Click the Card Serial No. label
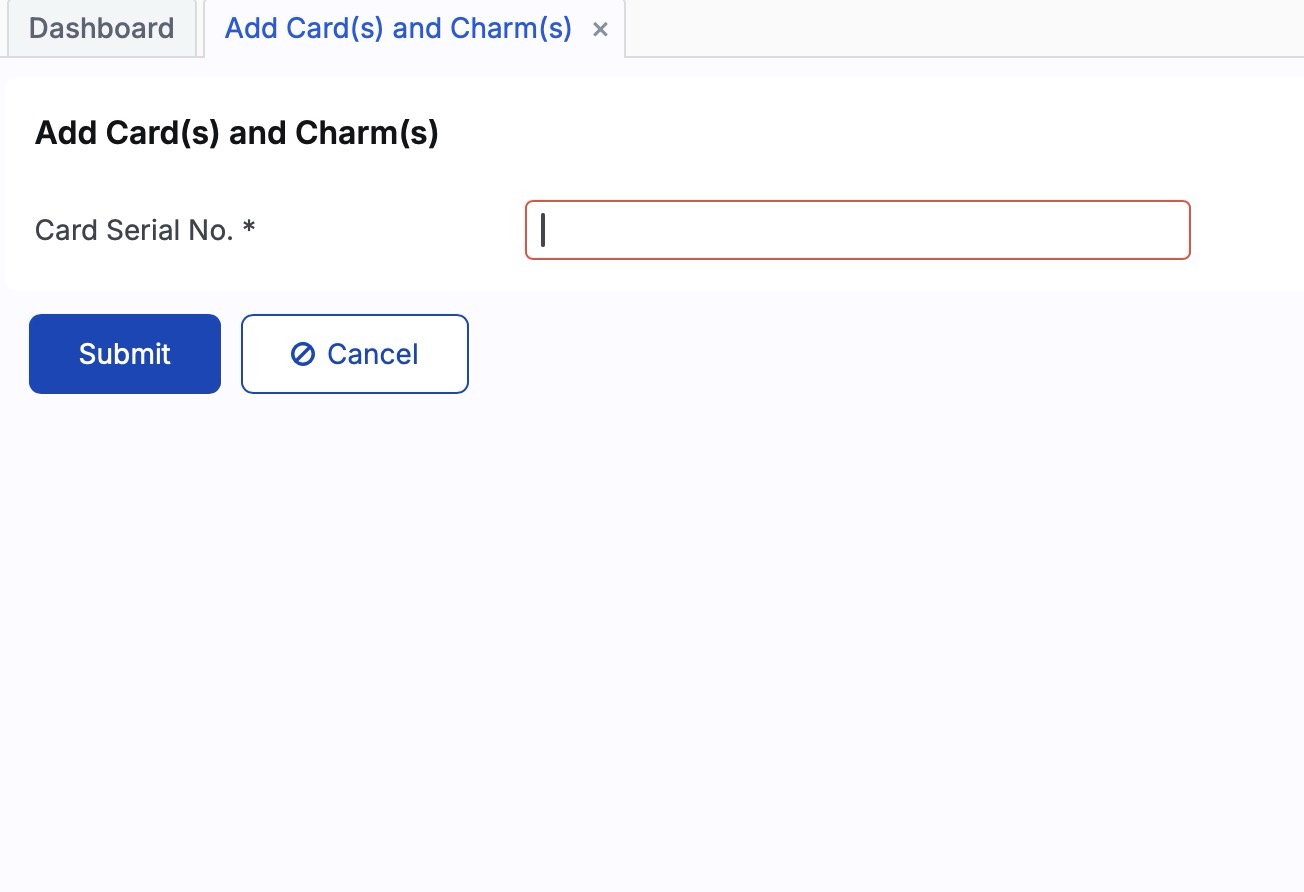This screenshot has width=1304, height=892. pyautogui.click(x=134, y=231)
